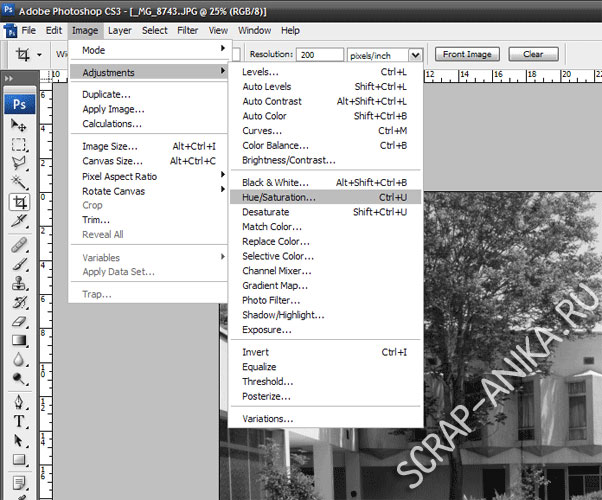Select the Pen tool
This screenshot has width=602, height=500.
(x=19, y=403)
